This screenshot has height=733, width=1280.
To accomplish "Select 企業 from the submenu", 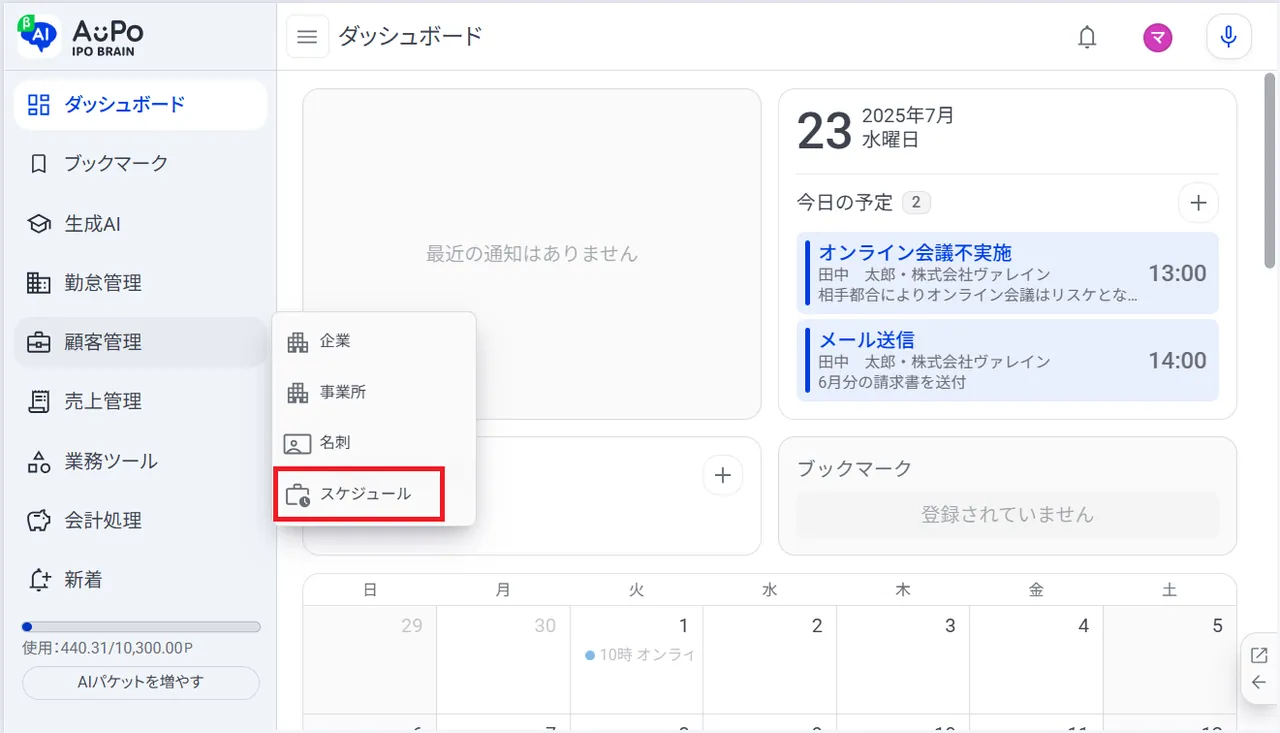I will tap(374, 341).
